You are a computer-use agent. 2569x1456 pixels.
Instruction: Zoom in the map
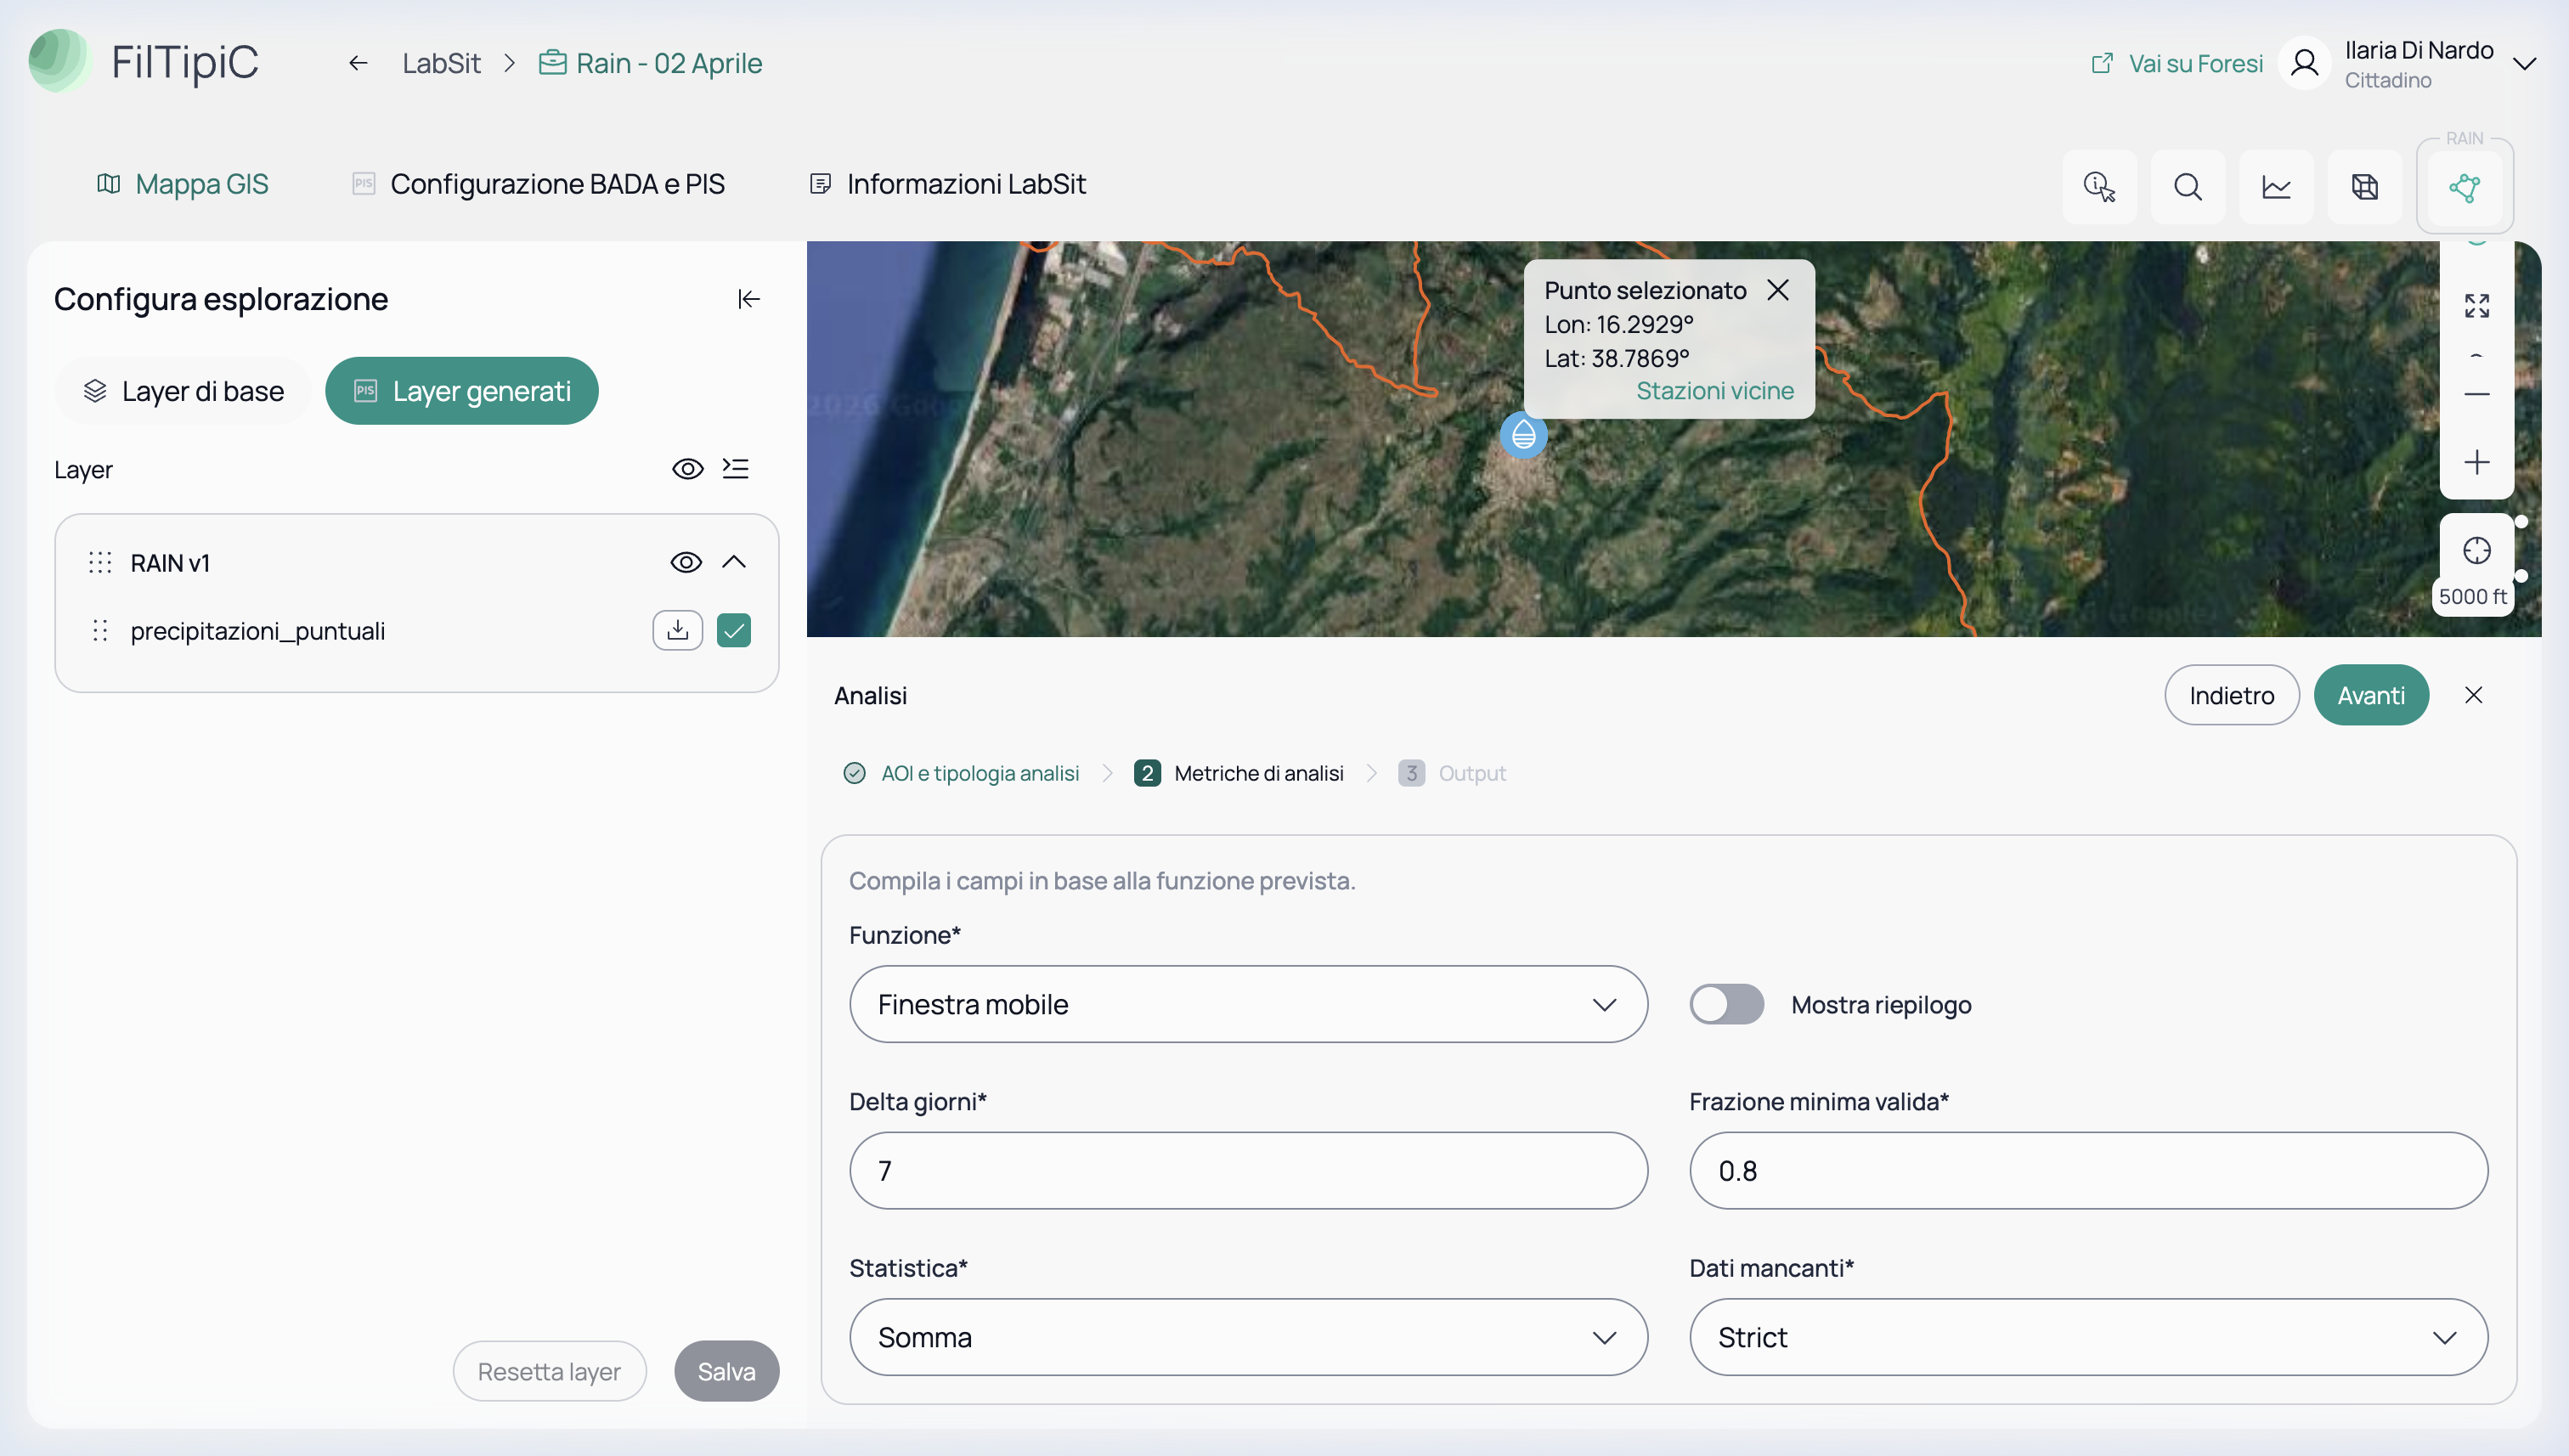pyautogui.click(x=2477, y=462)
